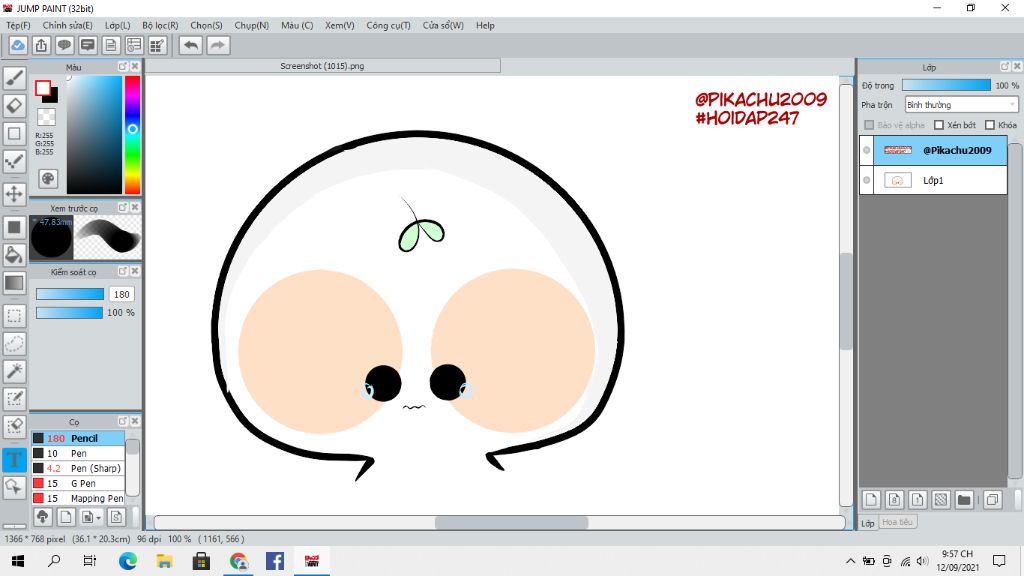Image resolution: width=1024 pixels, height=576 pixels.
Task: Click the foreground white color swatch
Action: click(43, 88)
